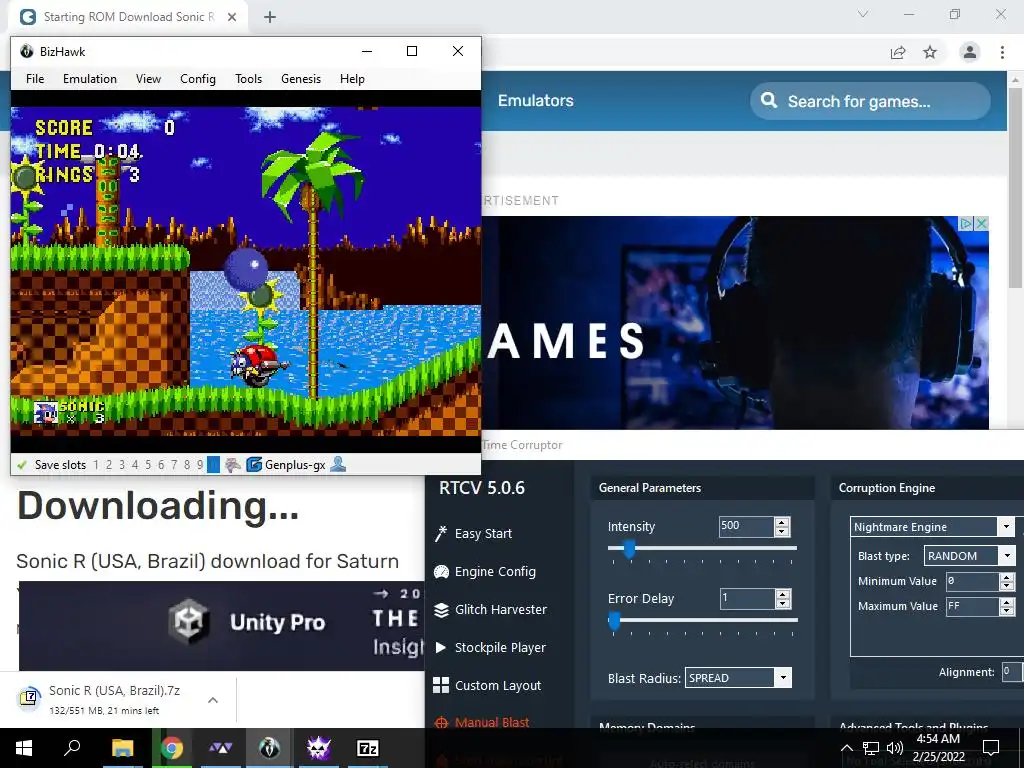Image resolution: width=1024 pixels, height=768 pixels.
Task: Select save slot 6 in BizHawk
Action: (x=161, y=465)
